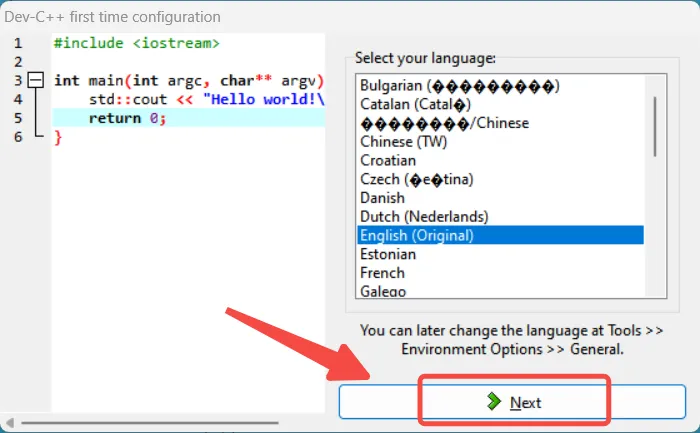
Task: Pick Estonian from the list
Action: [x=500, y=254]
